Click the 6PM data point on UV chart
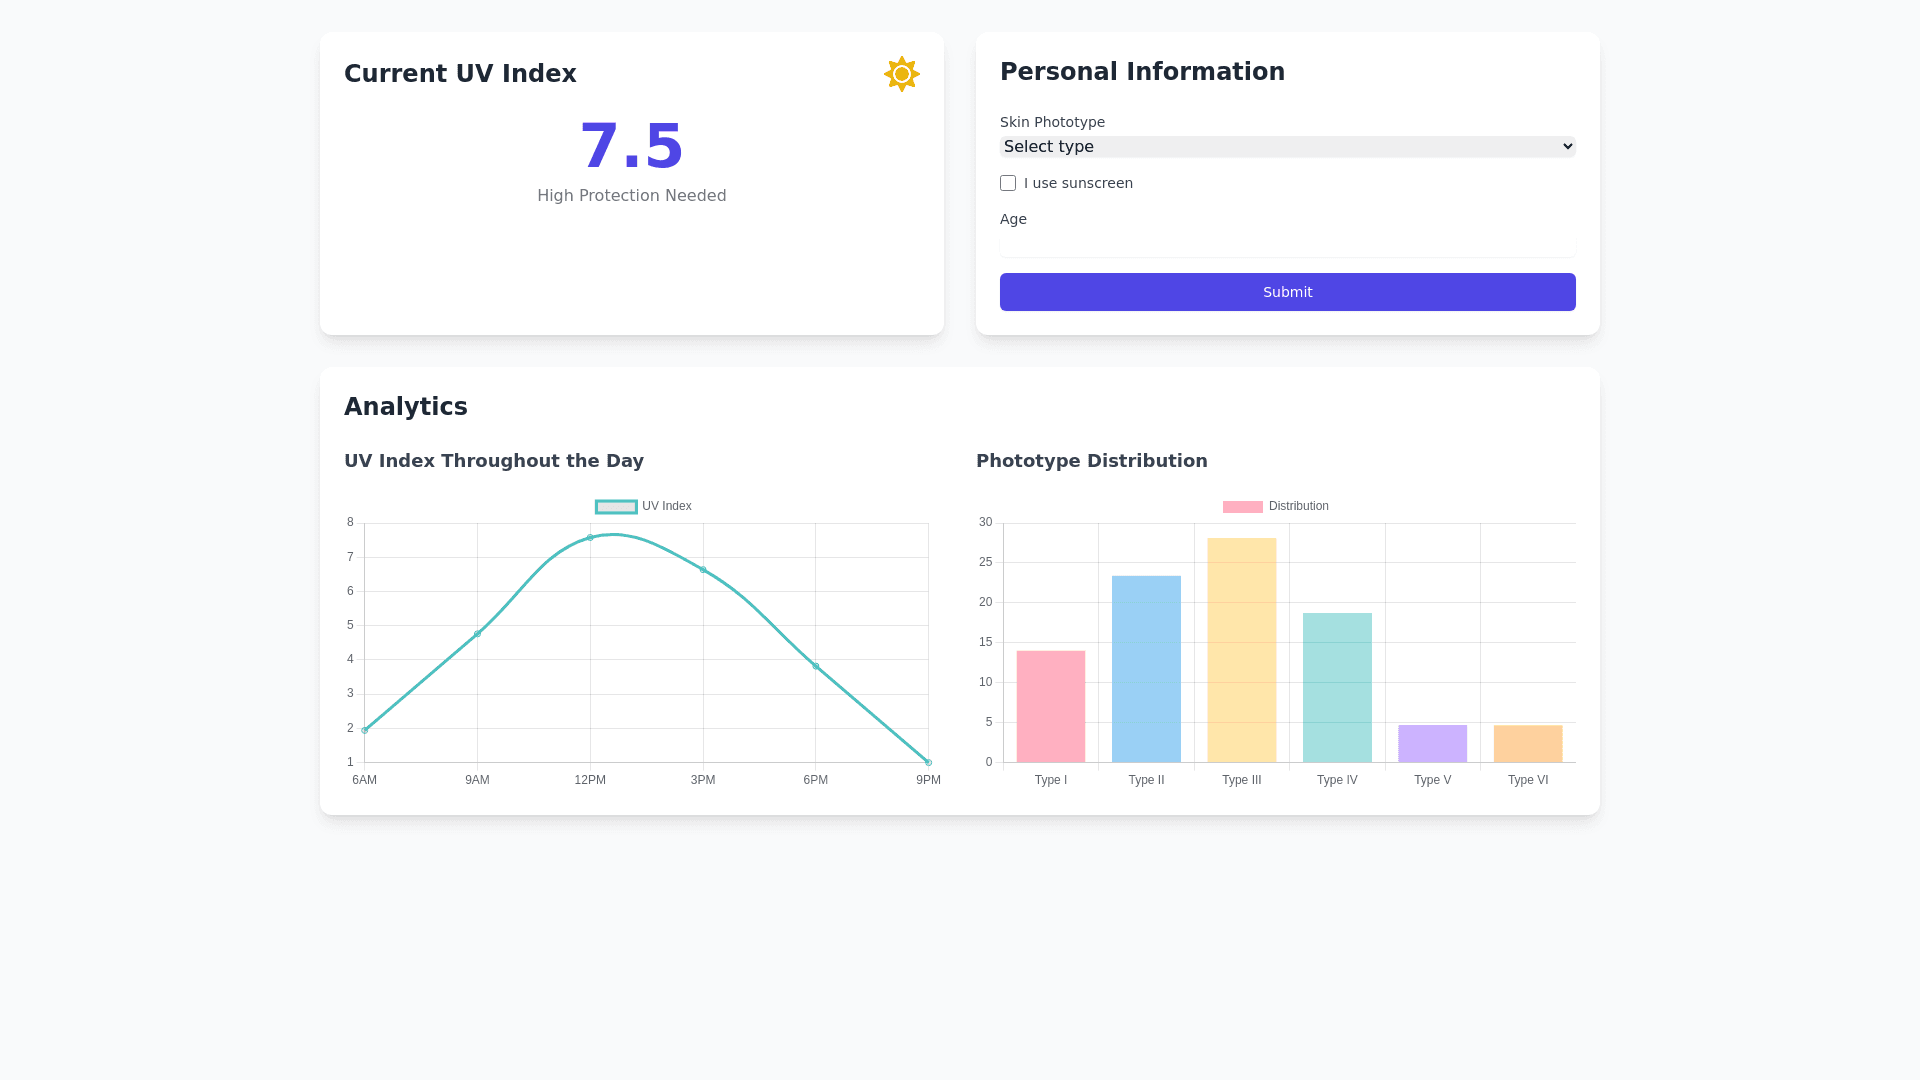Screen dimensions: 1920x1080 [816, 666]
